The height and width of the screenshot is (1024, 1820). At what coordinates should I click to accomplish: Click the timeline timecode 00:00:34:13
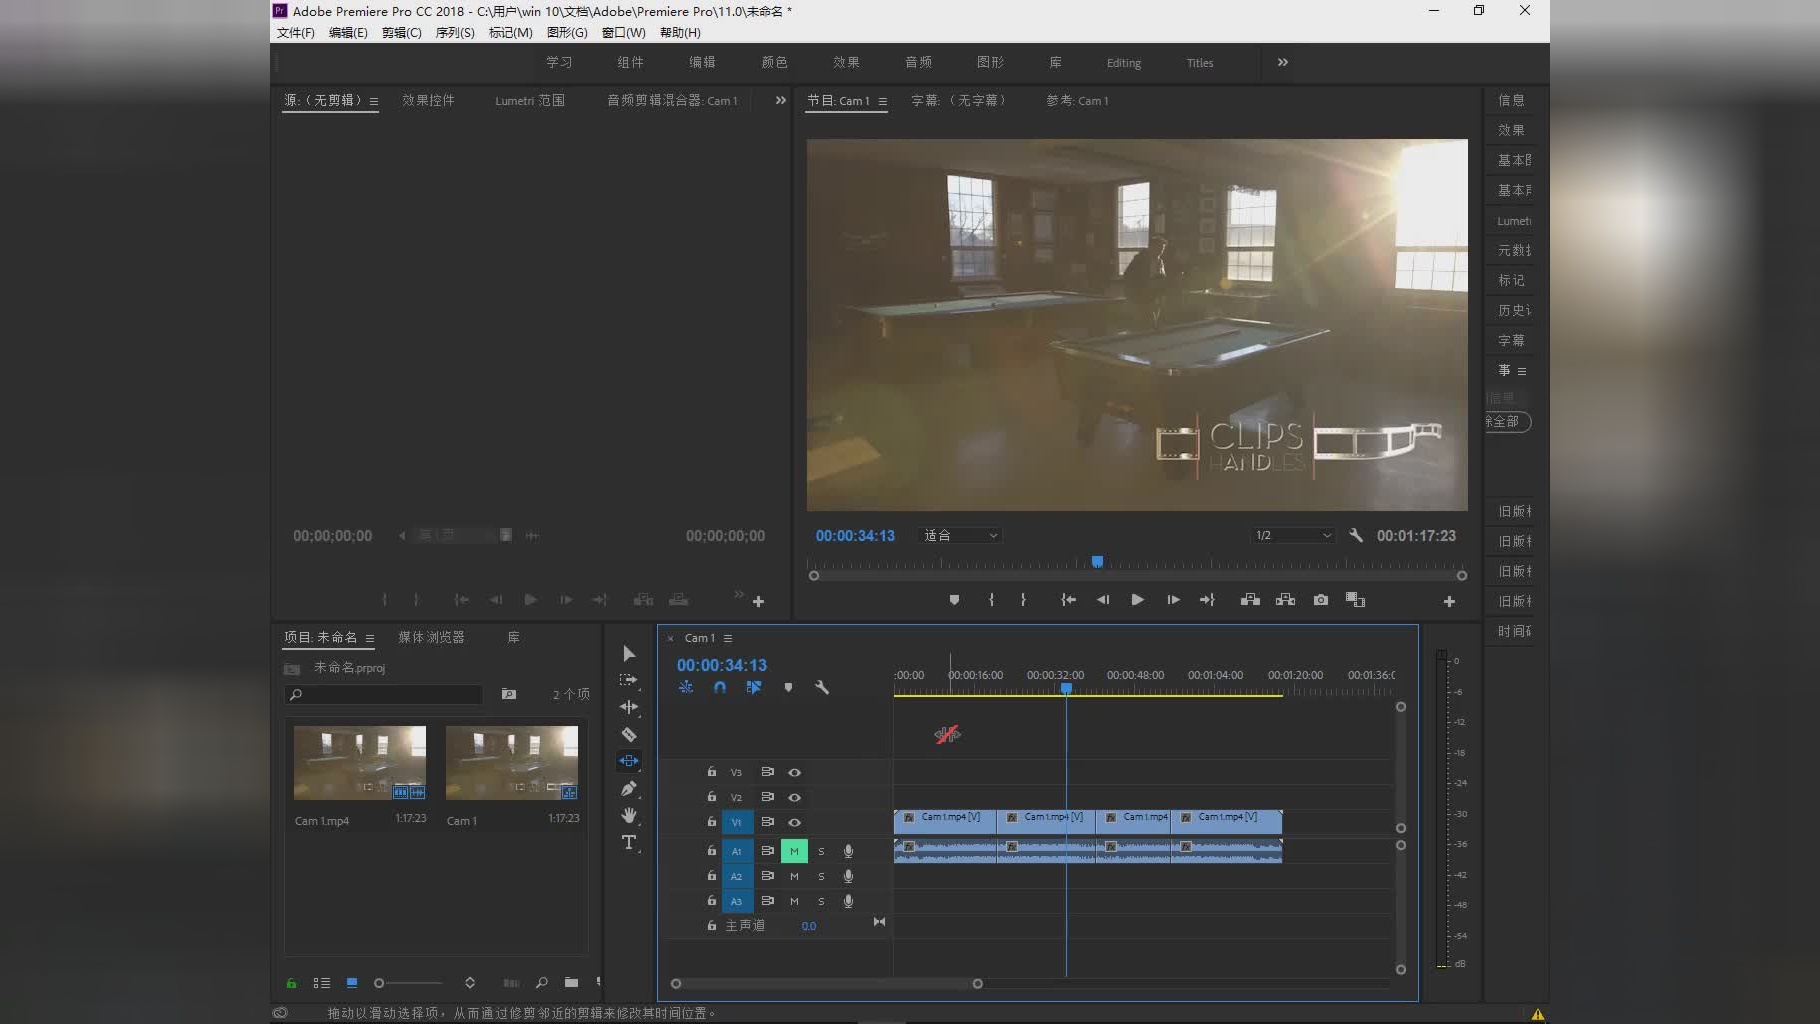[721, 665]
